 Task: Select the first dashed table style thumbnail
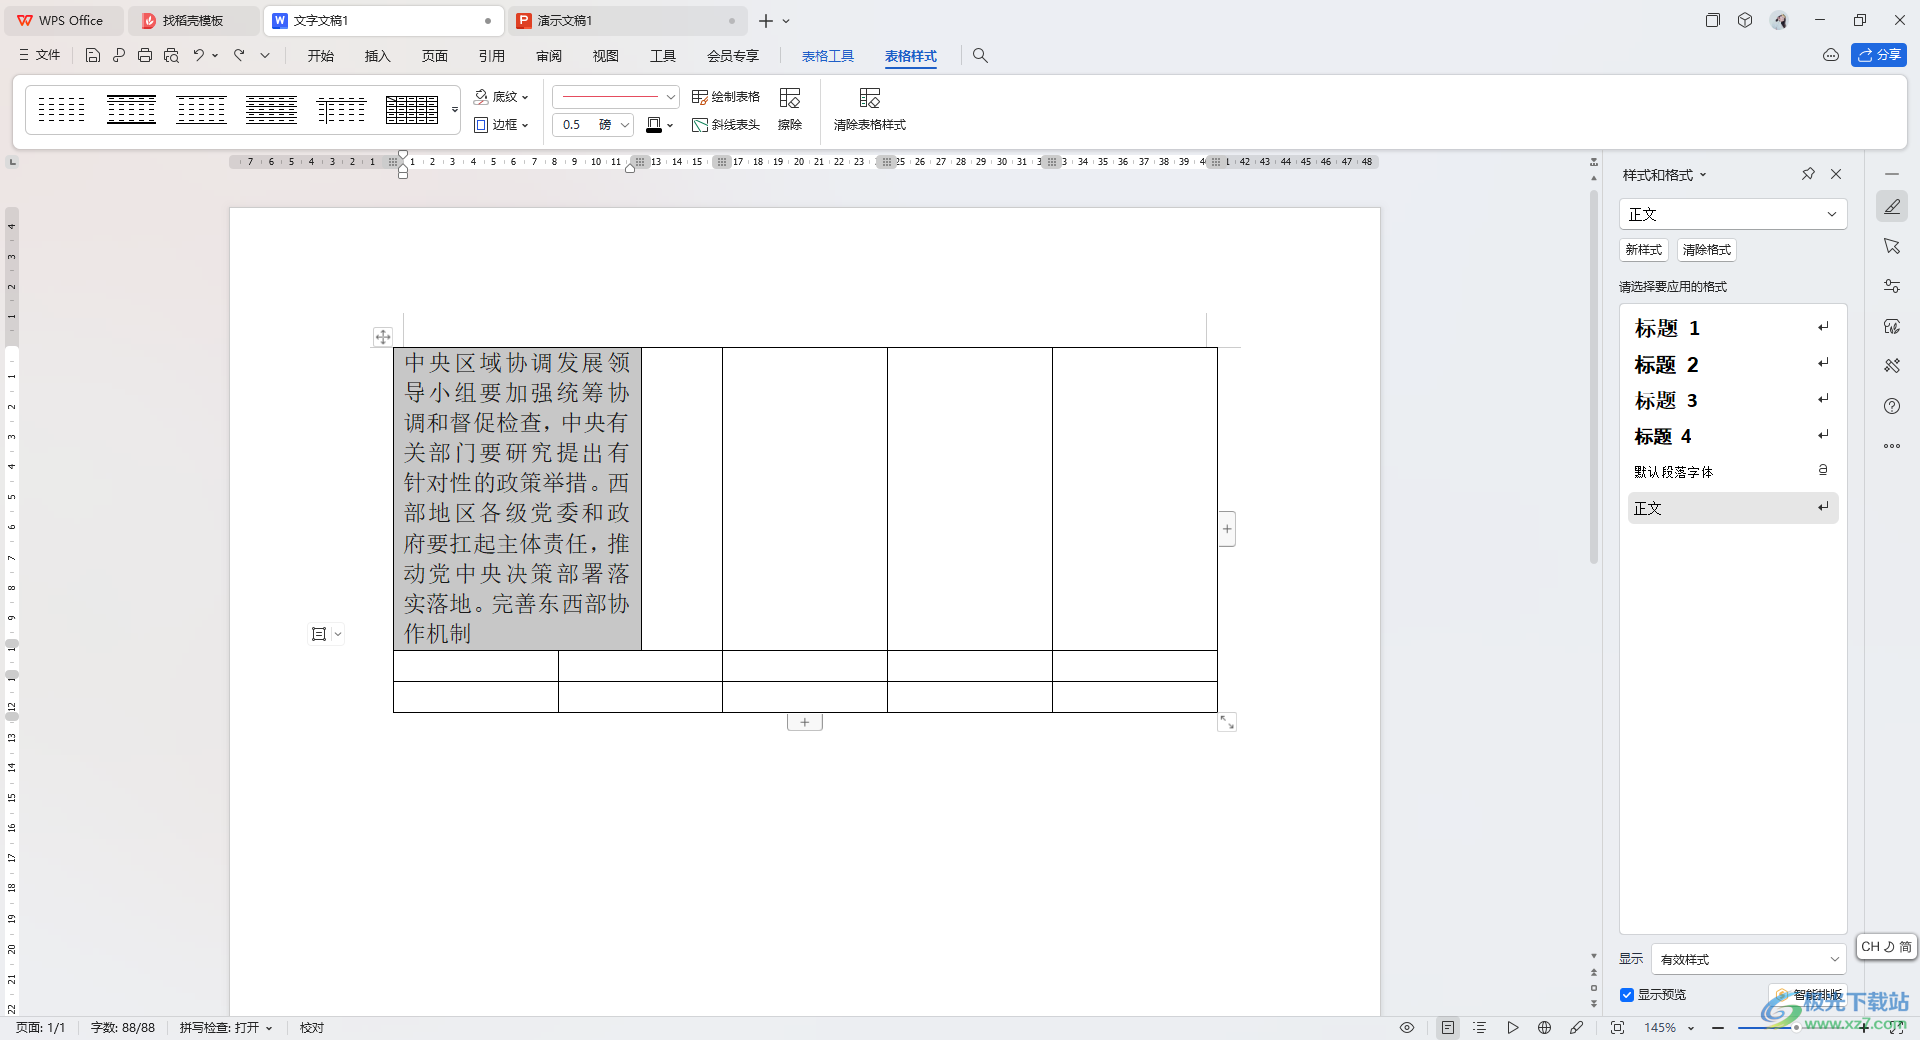tap(61, 109)
